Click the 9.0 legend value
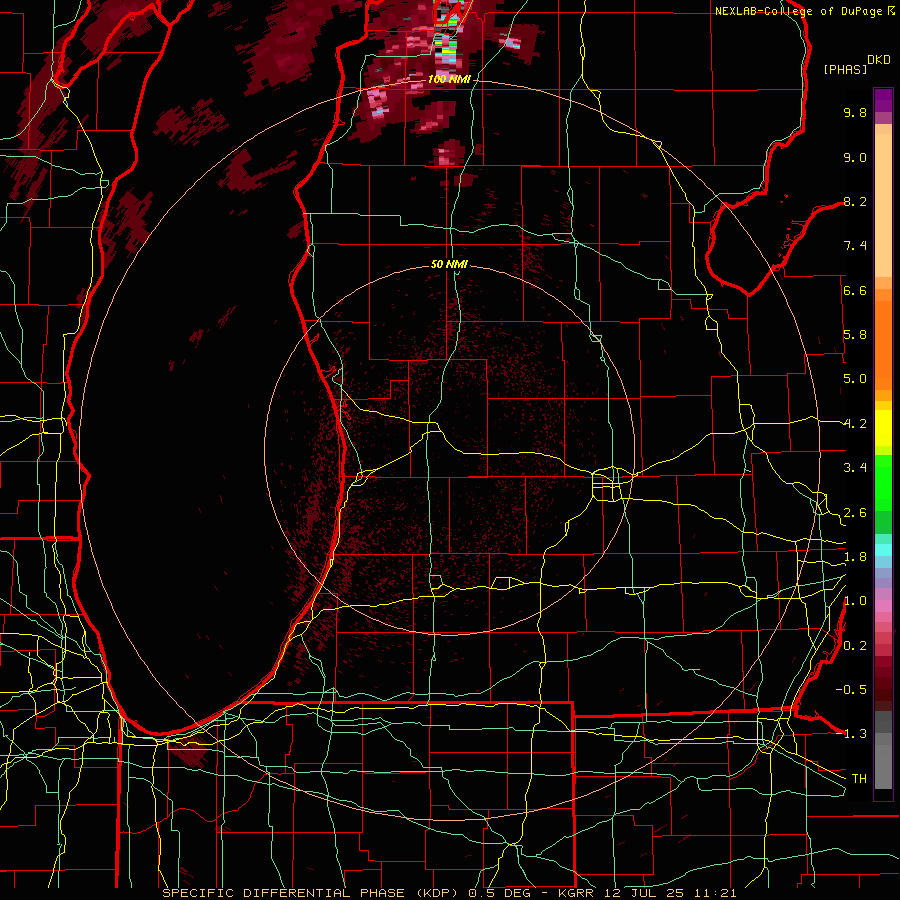900x900 pixels. 855,157
